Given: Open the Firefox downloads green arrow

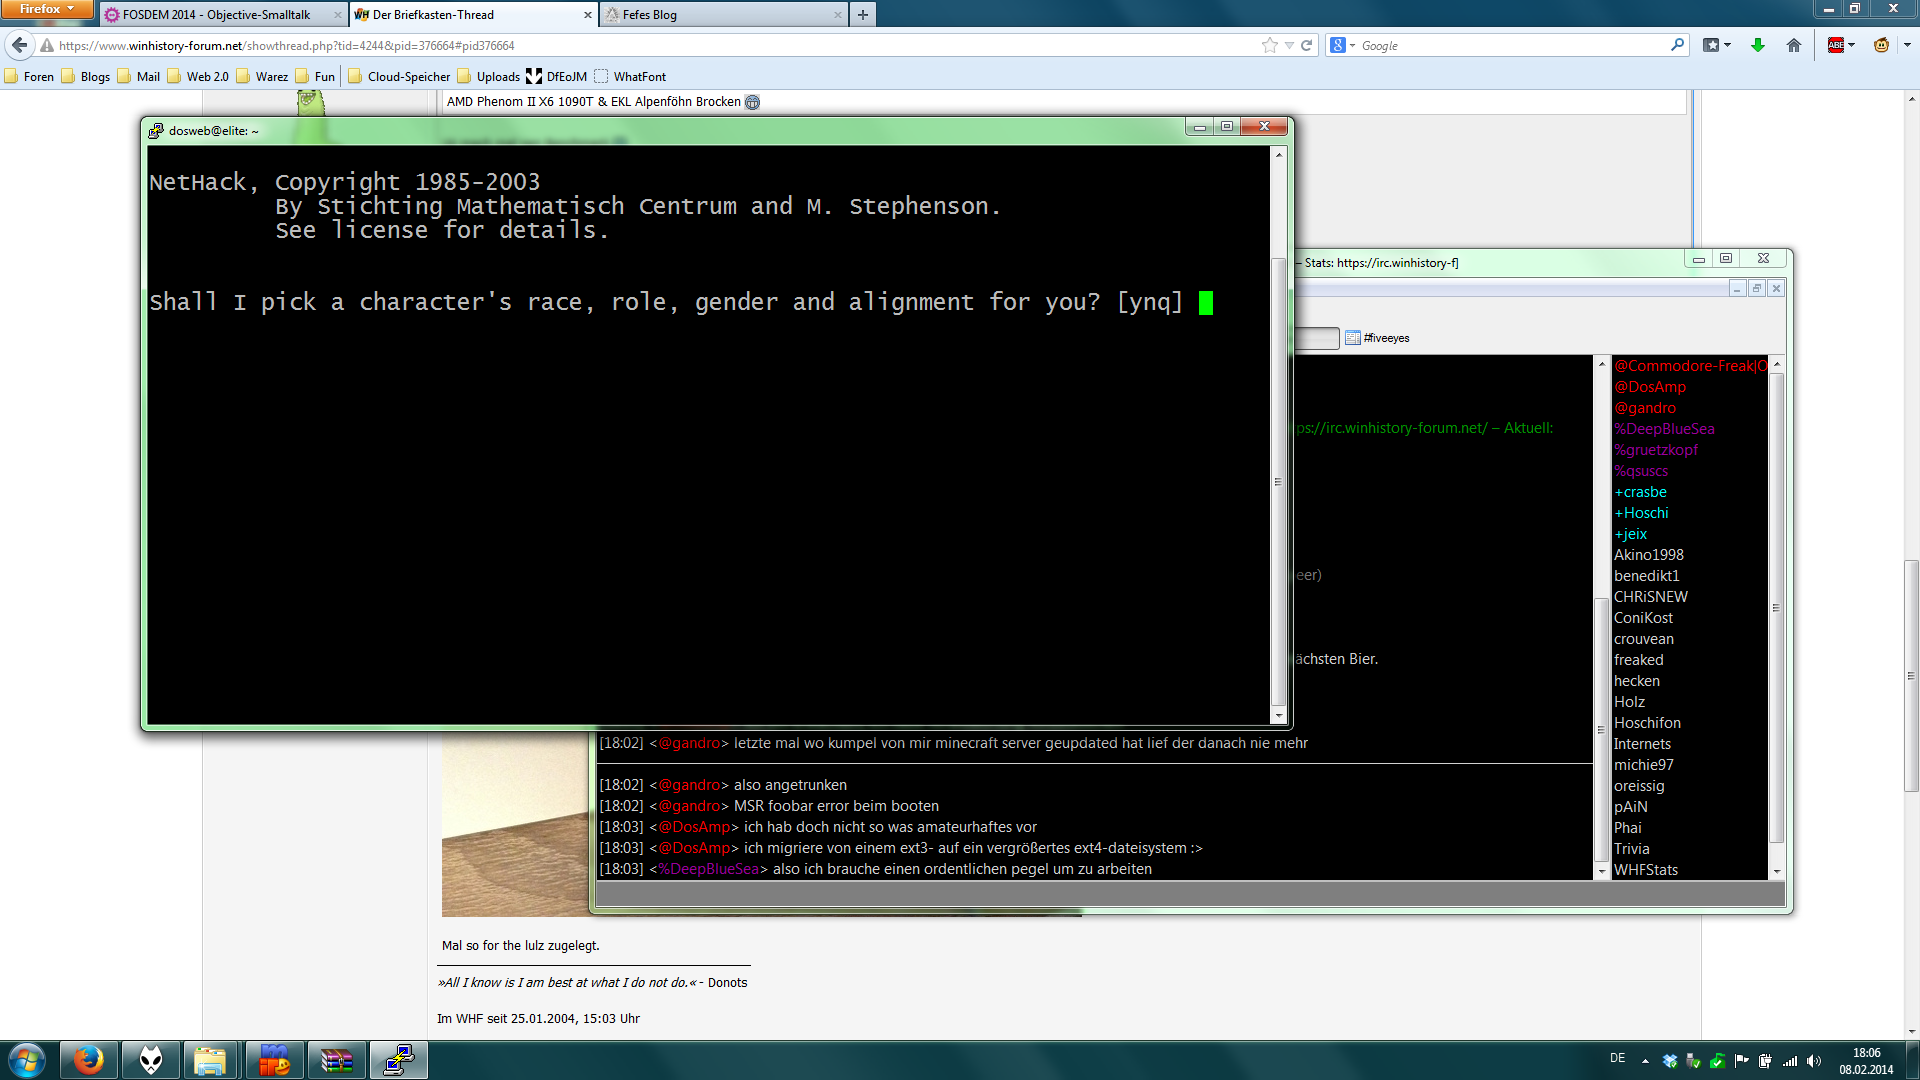Looking at the screenshot, I should pyautogui.click(x=1757, y=45).
